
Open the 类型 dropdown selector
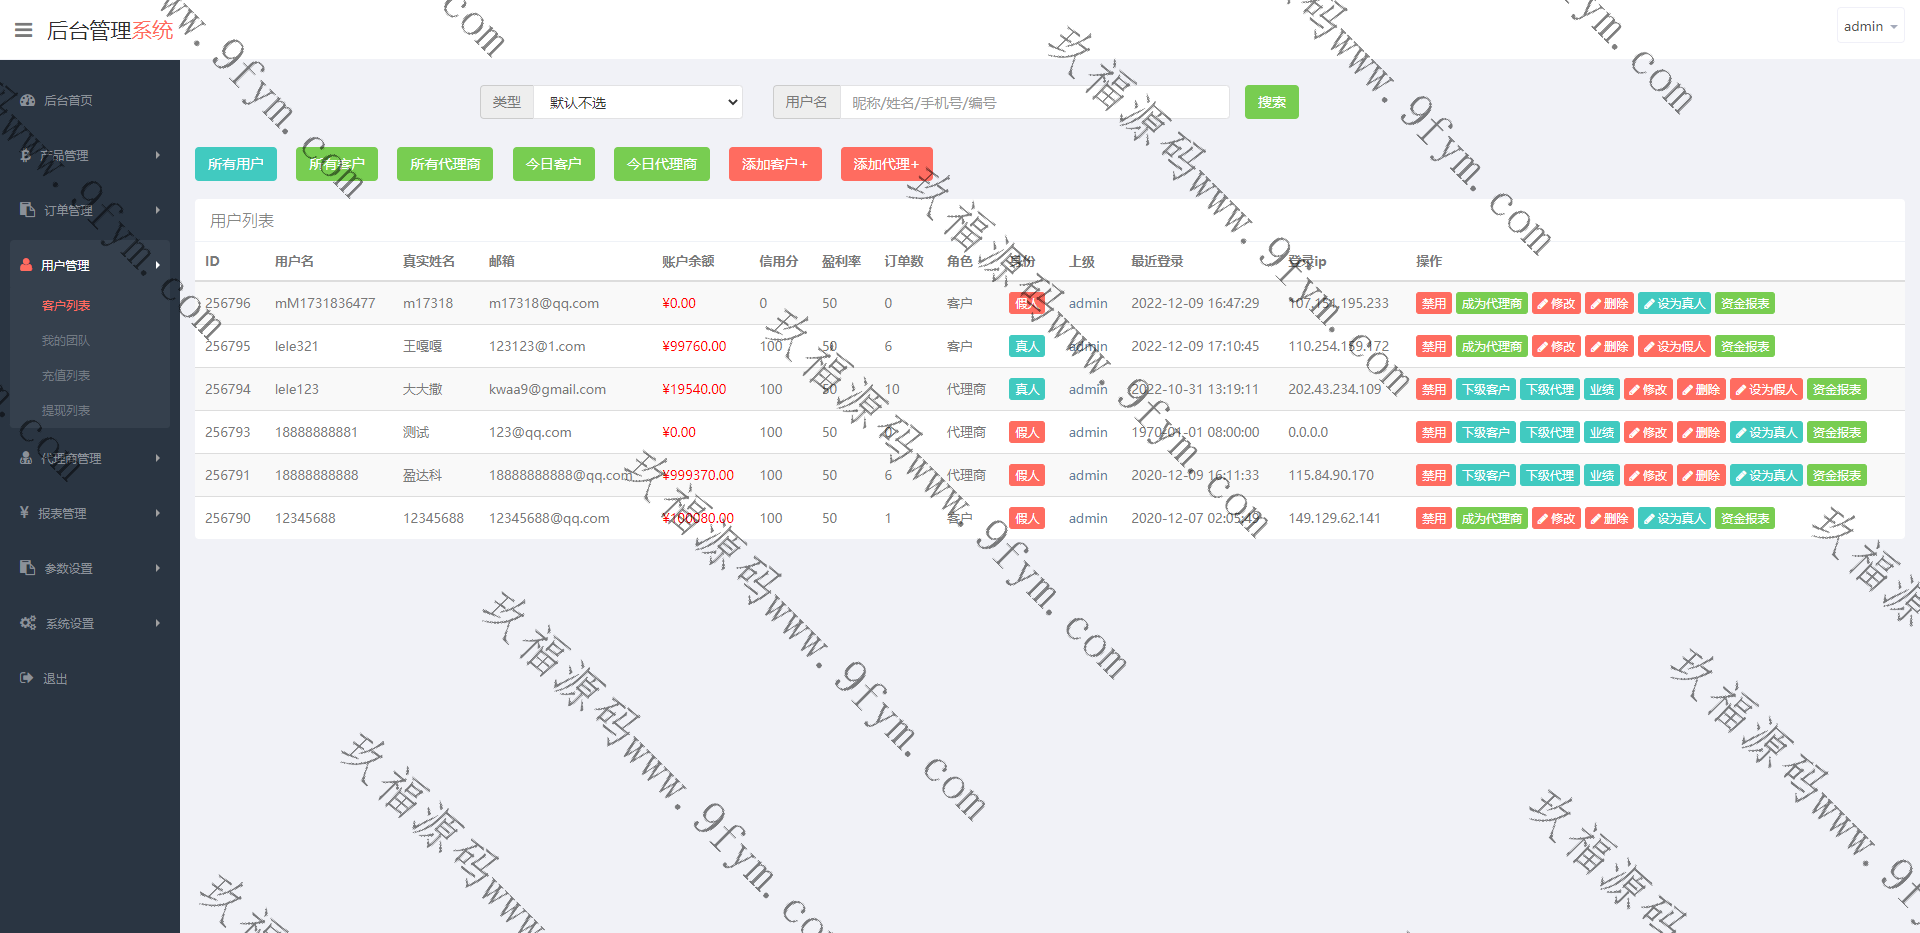[638, 102]
